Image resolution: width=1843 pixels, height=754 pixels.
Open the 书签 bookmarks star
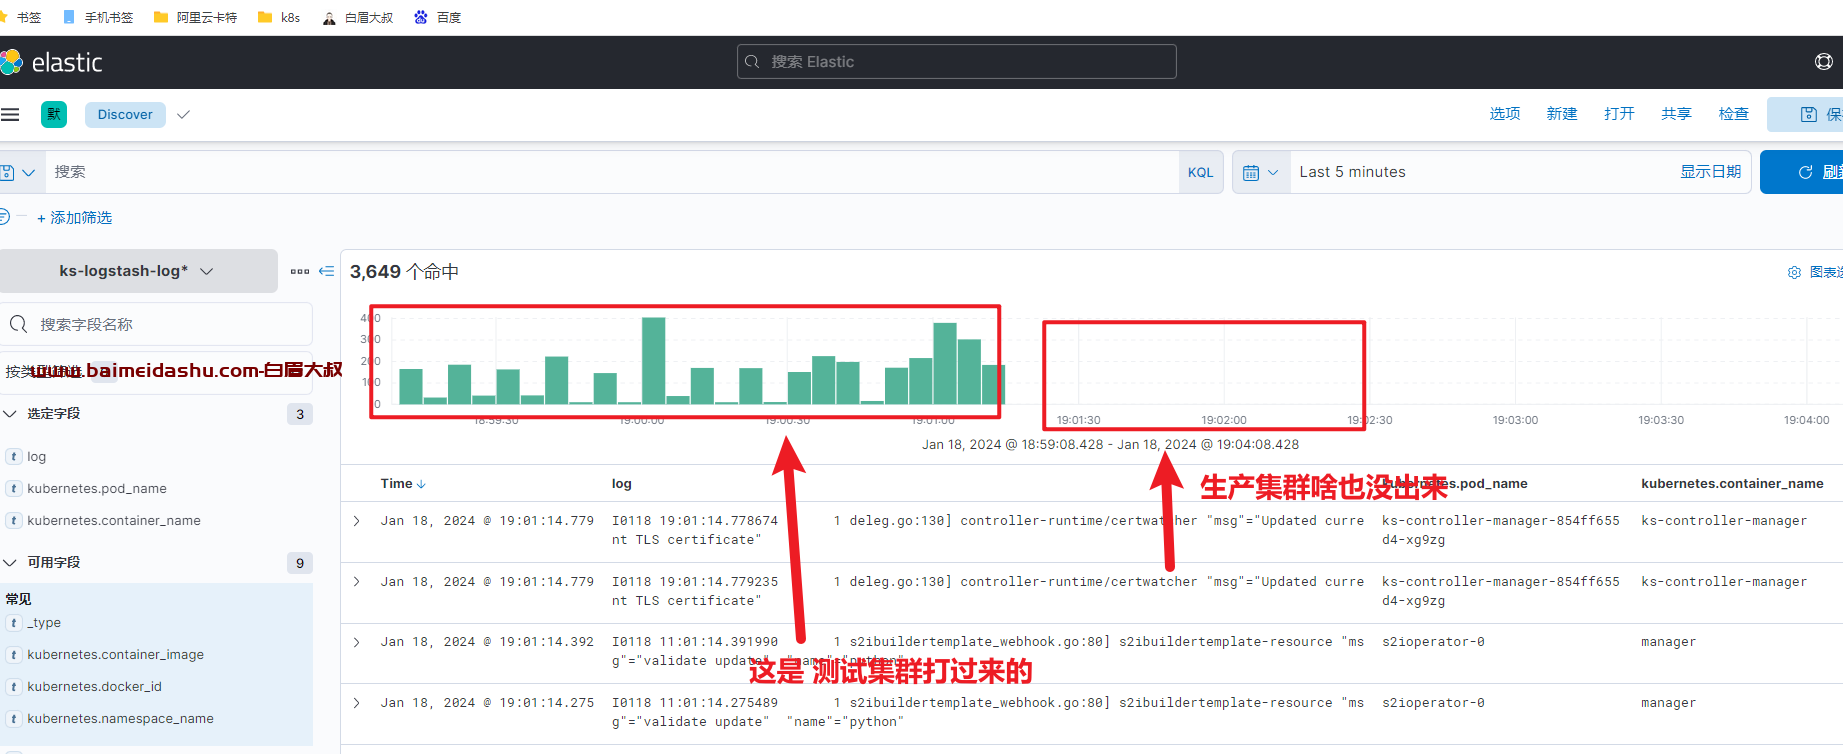click(x=21, y=17)
